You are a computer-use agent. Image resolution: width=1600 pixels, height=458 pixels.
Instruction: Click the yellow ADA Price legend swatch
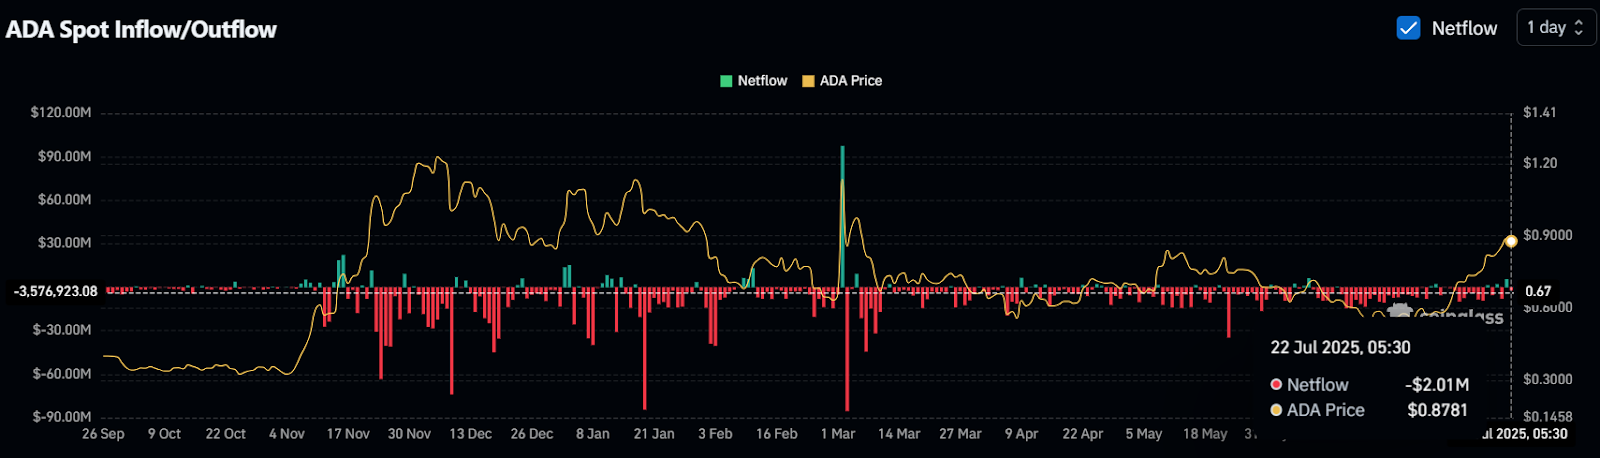tap(808, 81)
